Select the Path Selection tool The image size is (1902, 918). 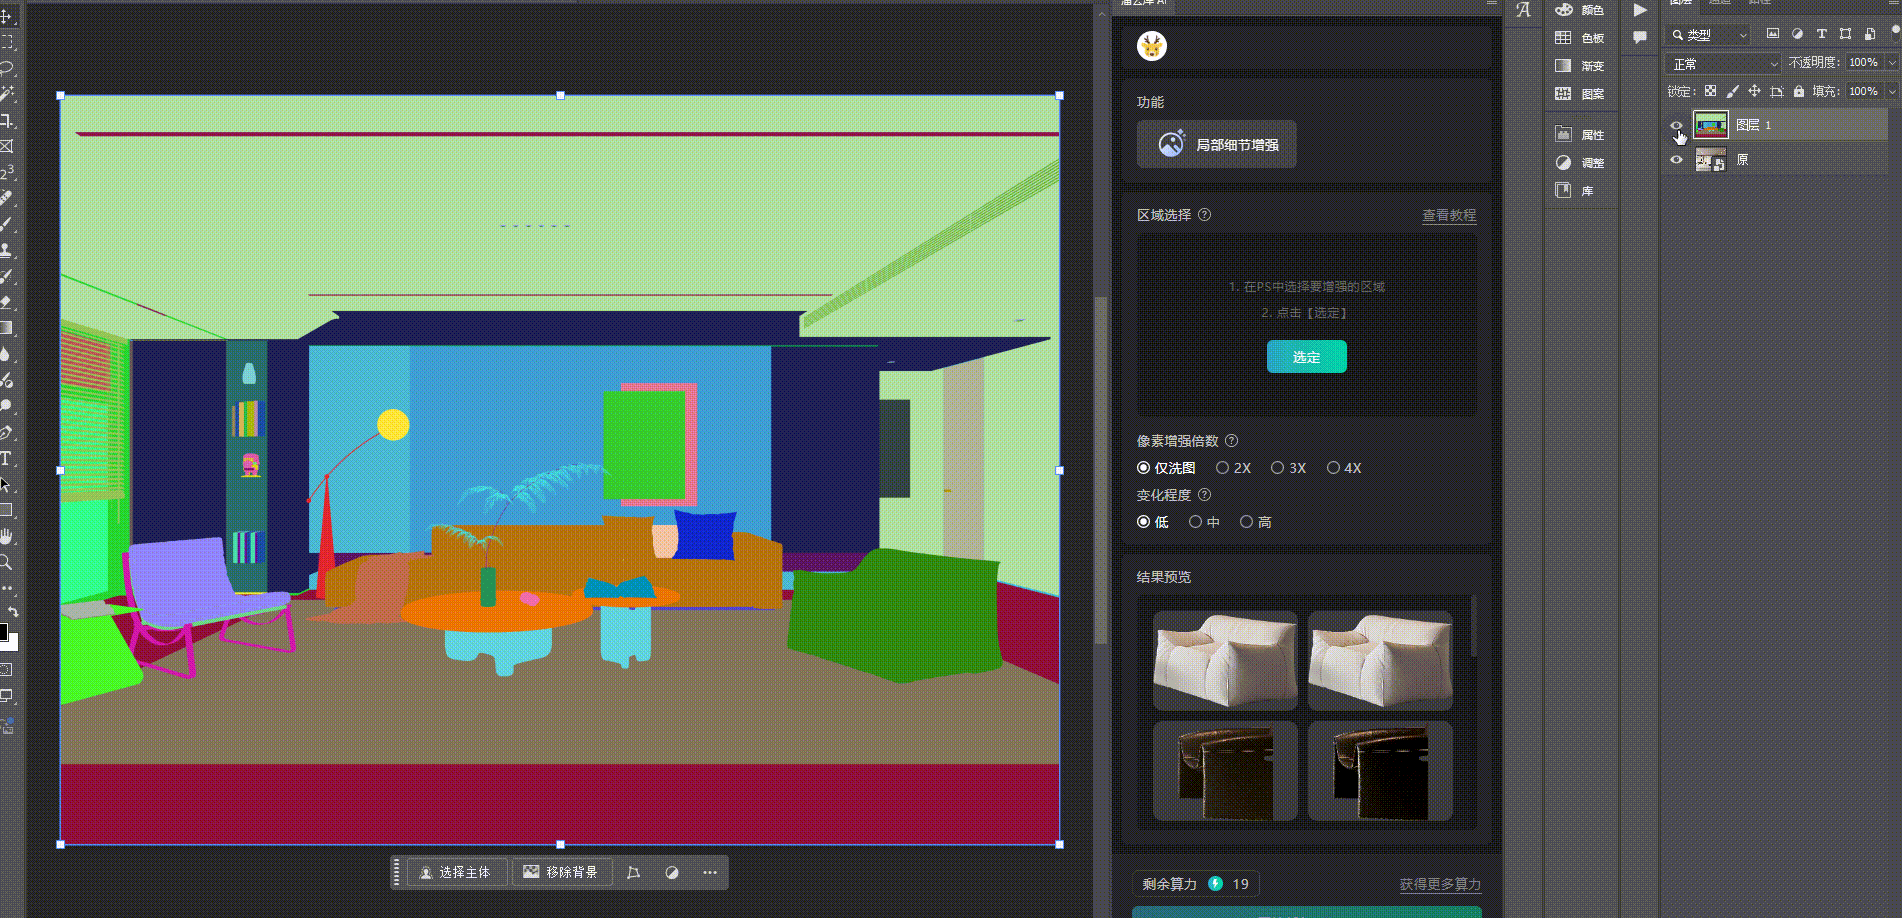(x=7, y=485)
